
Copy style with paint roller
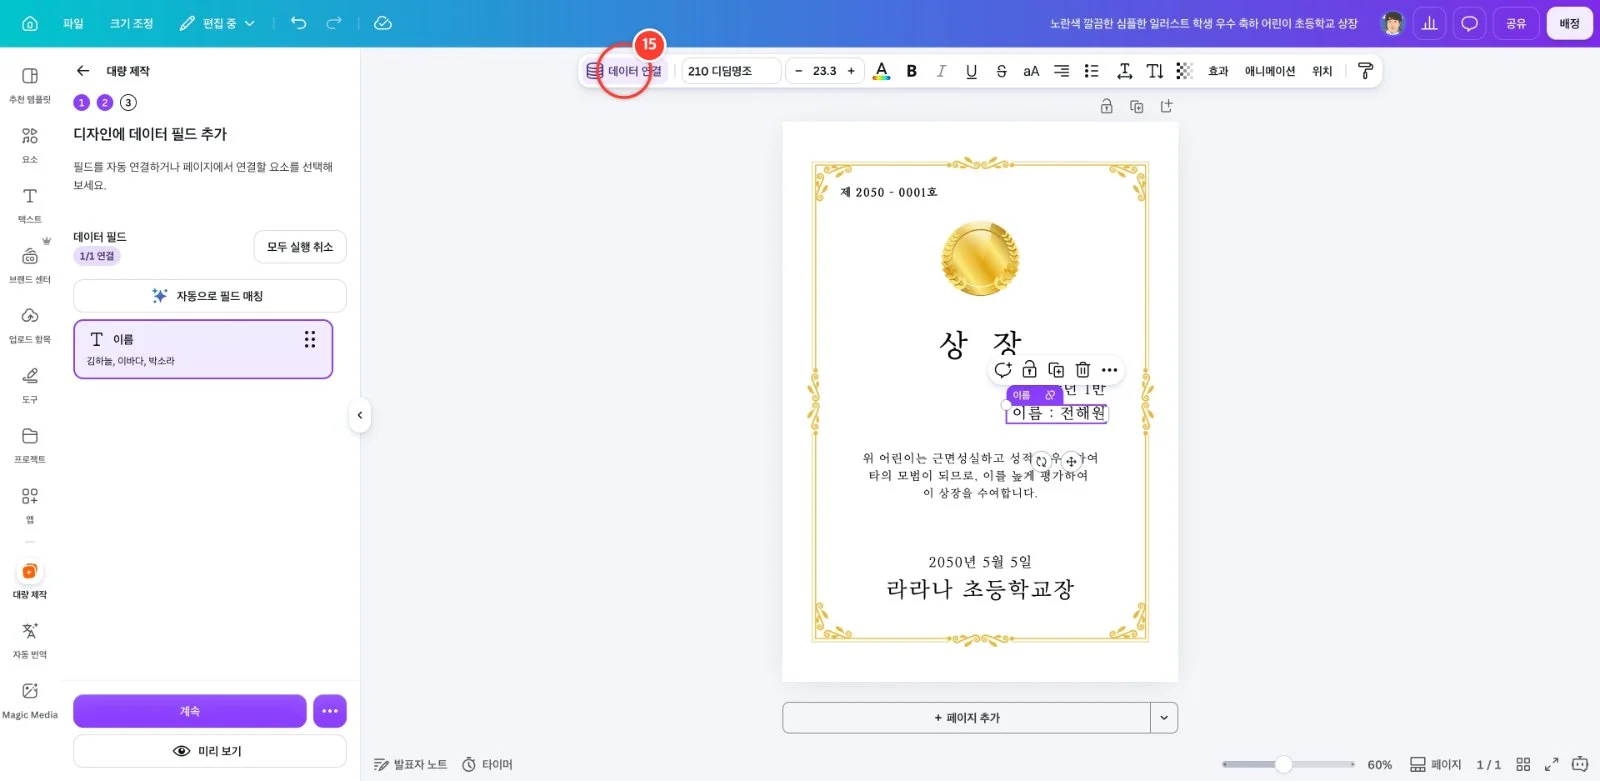pyautogui.click(x=1365, y=71)
